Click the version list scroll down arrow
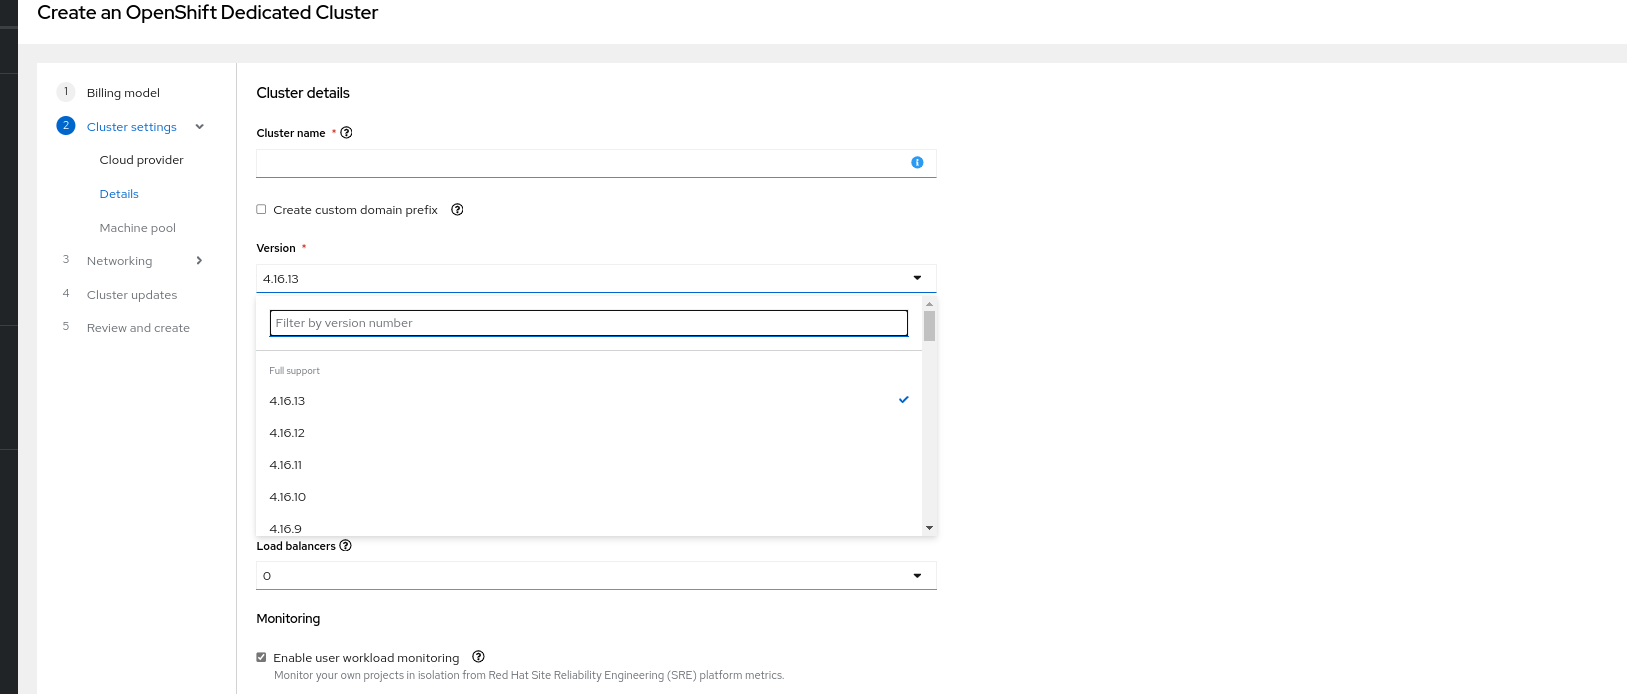This screenshot has width=1627, height=694. coord(929,528)
